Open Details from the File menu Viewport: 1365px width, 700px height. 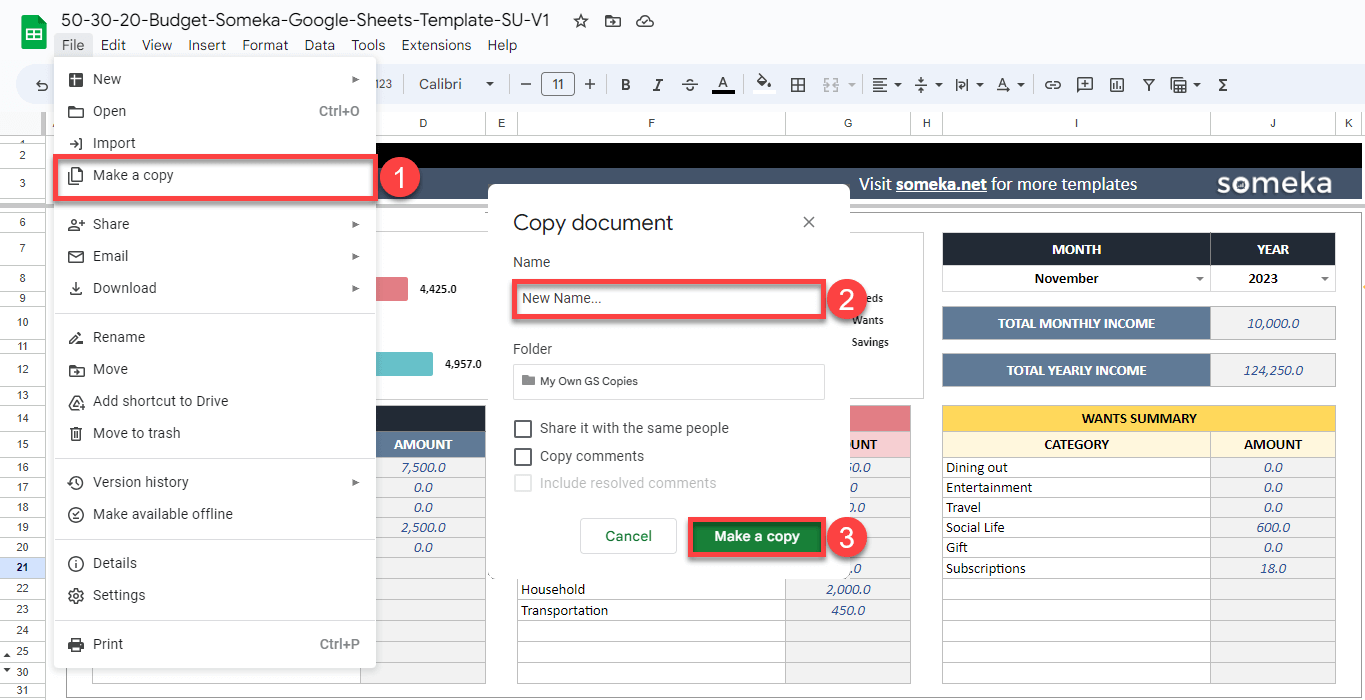click(x=214, y=563)
